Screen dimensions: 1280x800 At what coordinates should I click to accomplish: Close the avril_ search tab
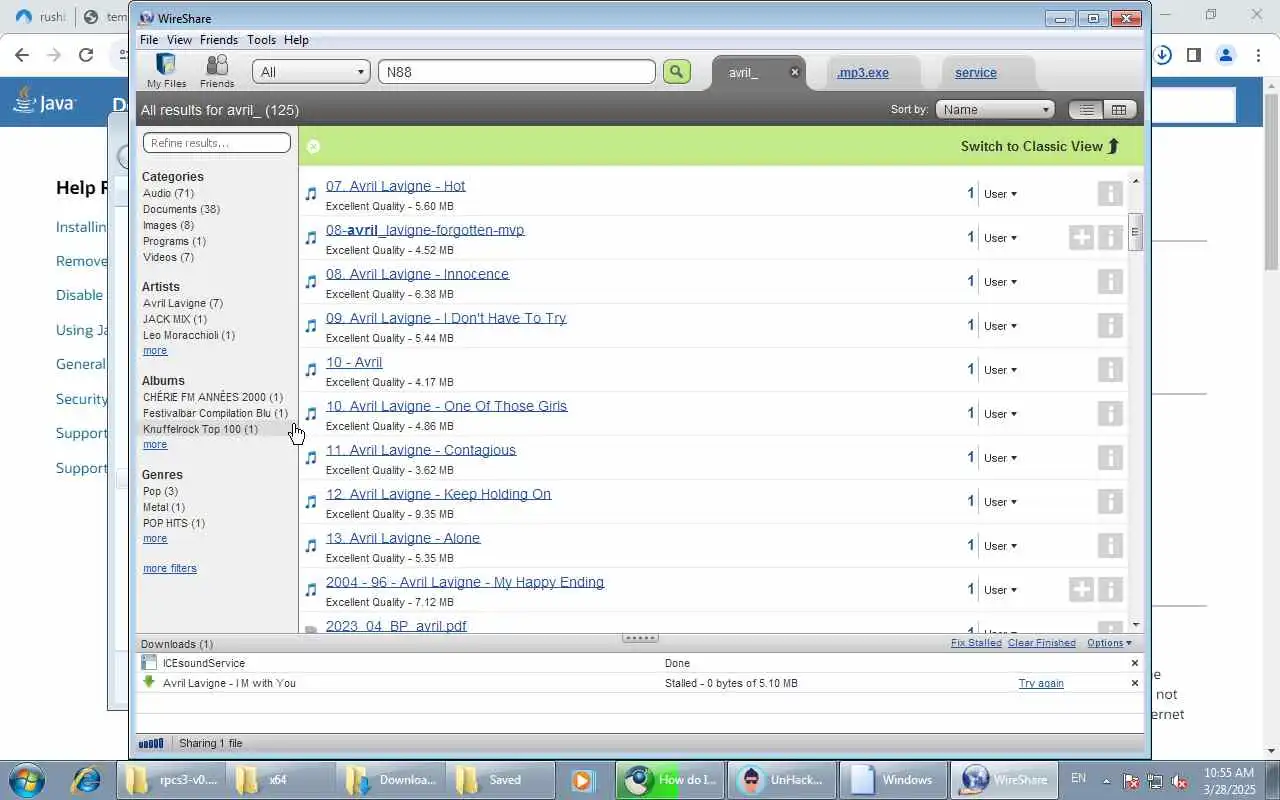click(795, 72)
